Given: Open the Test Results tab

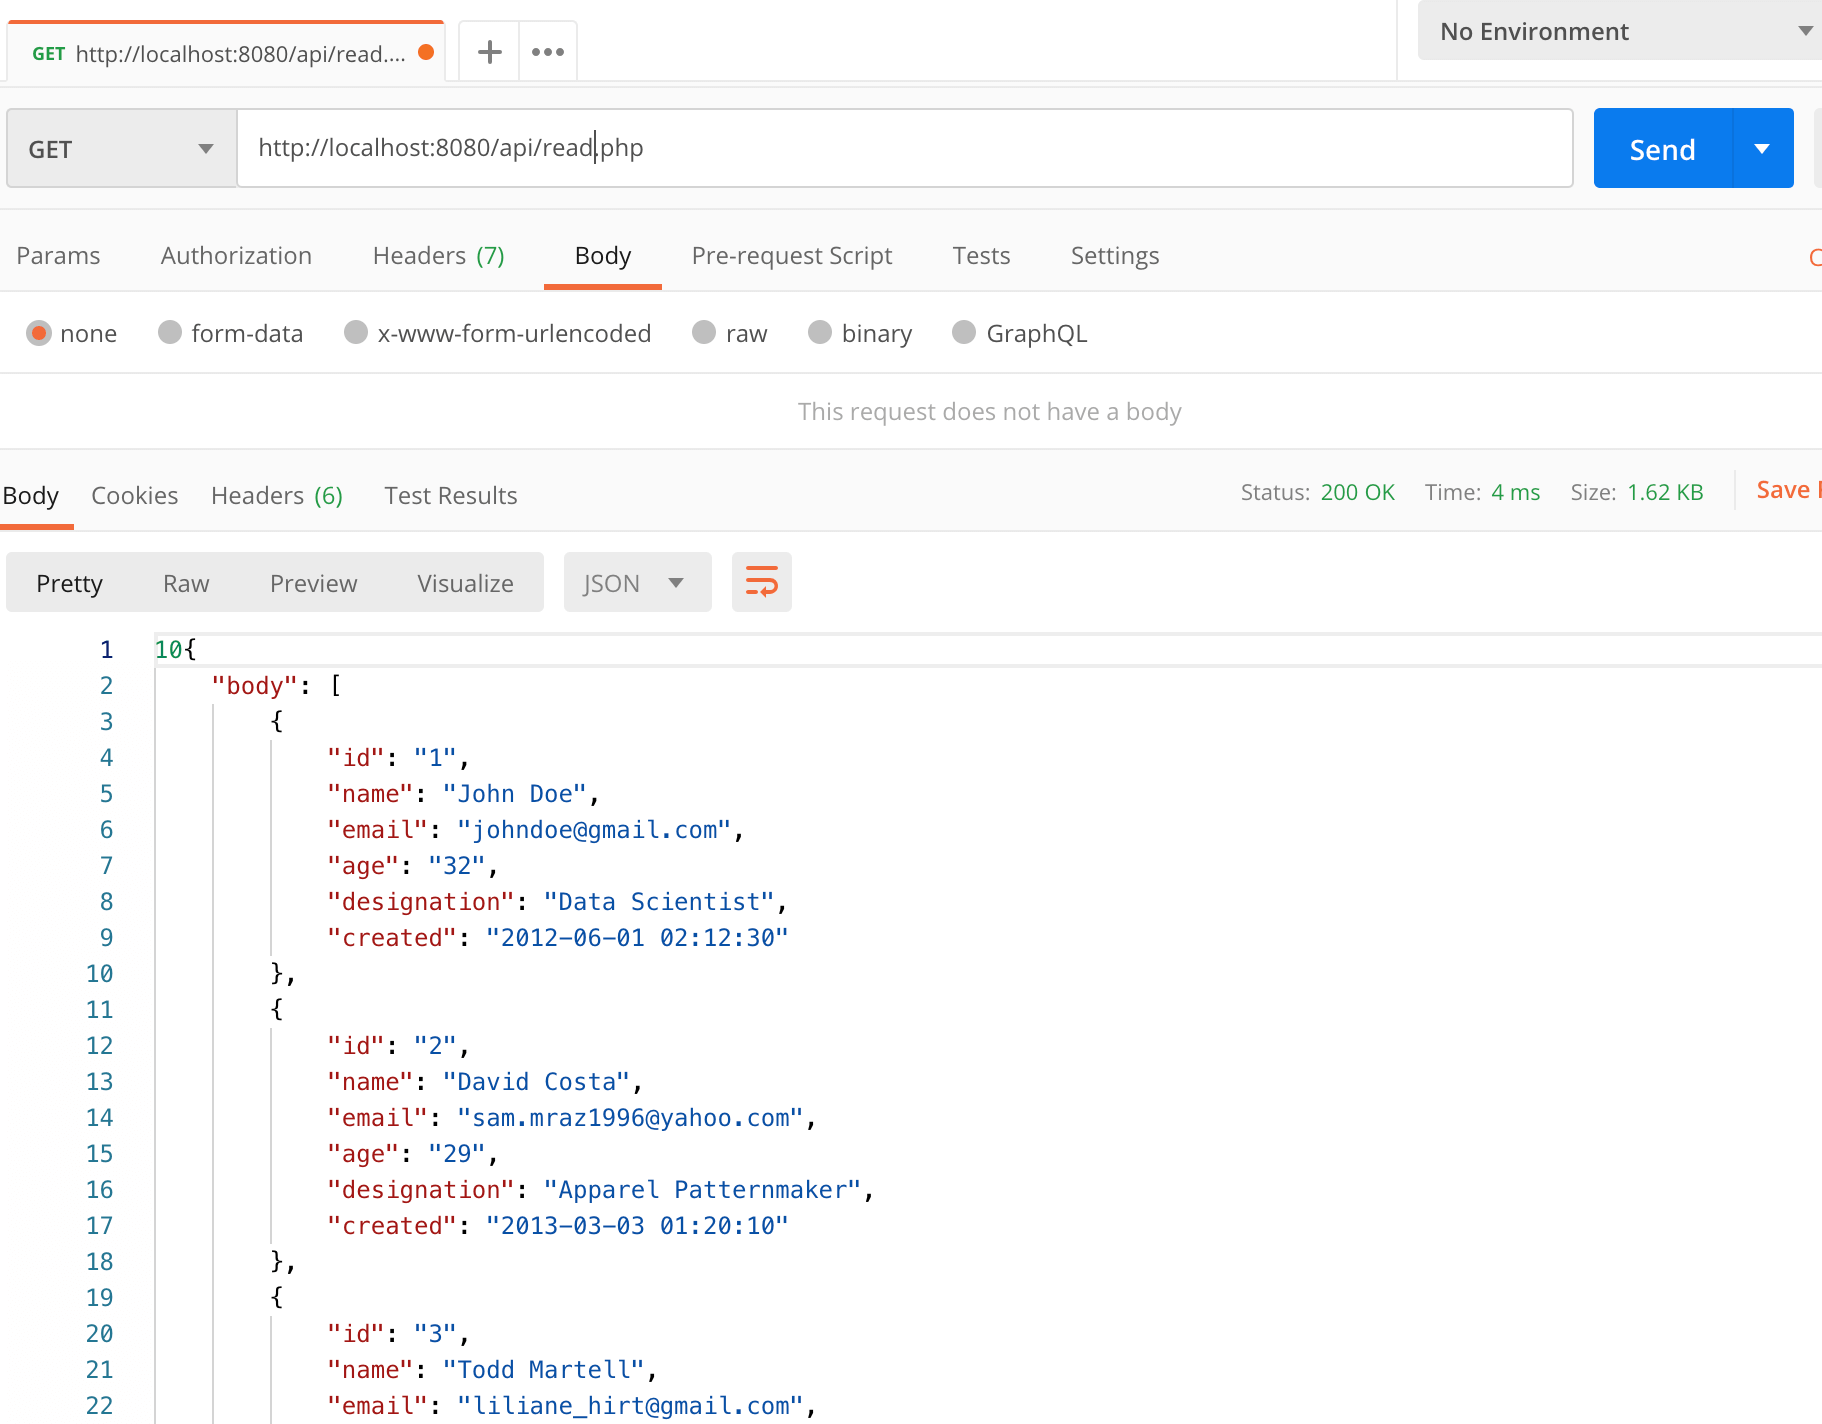Looking at the screenshot, I should click(451, 496).
